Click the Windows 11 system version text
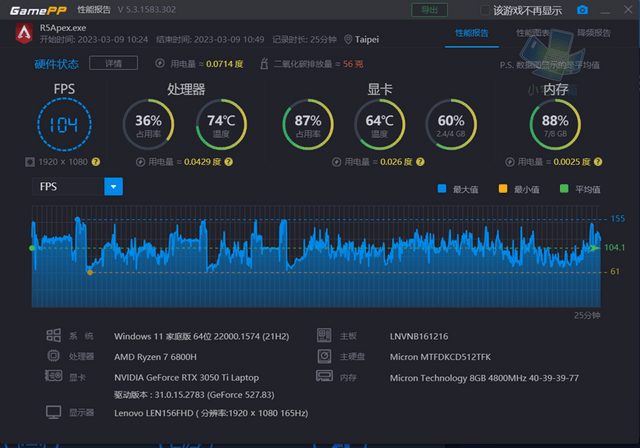This screenshot has width=640, height=448. [202, 337]
